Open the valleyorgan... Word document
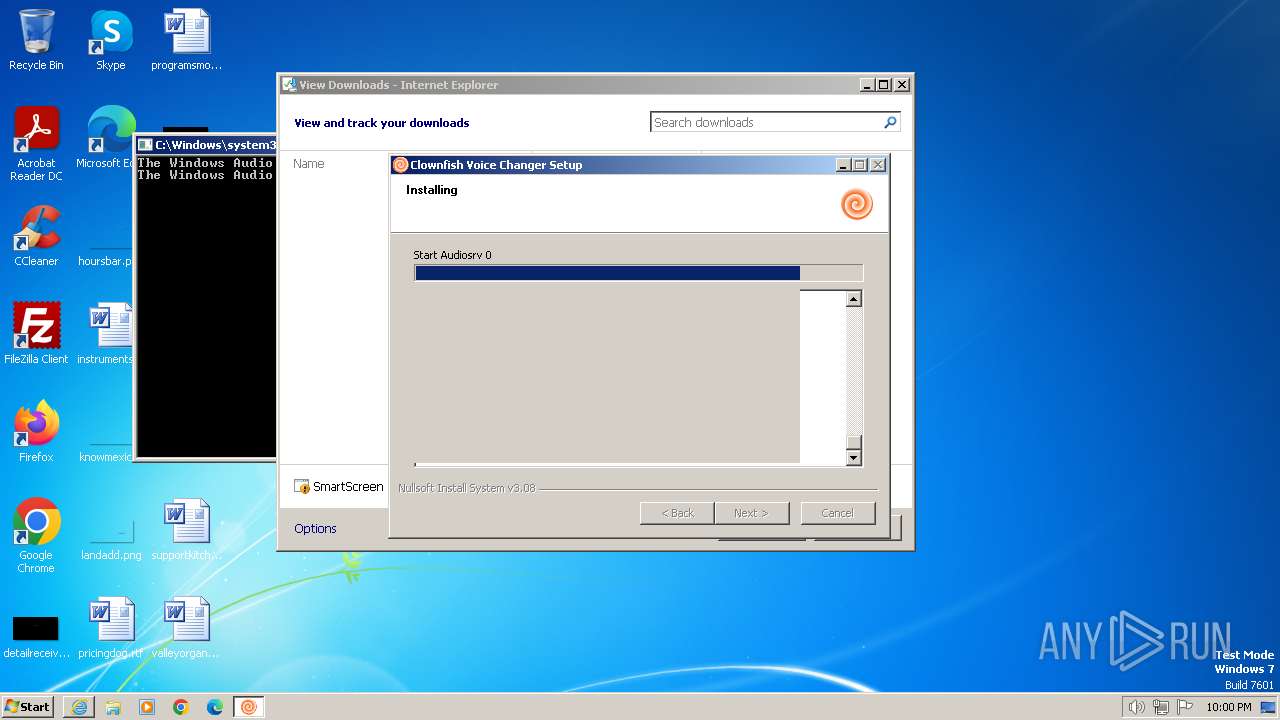This screenshot has width=1280, height=720. [187, 628]
